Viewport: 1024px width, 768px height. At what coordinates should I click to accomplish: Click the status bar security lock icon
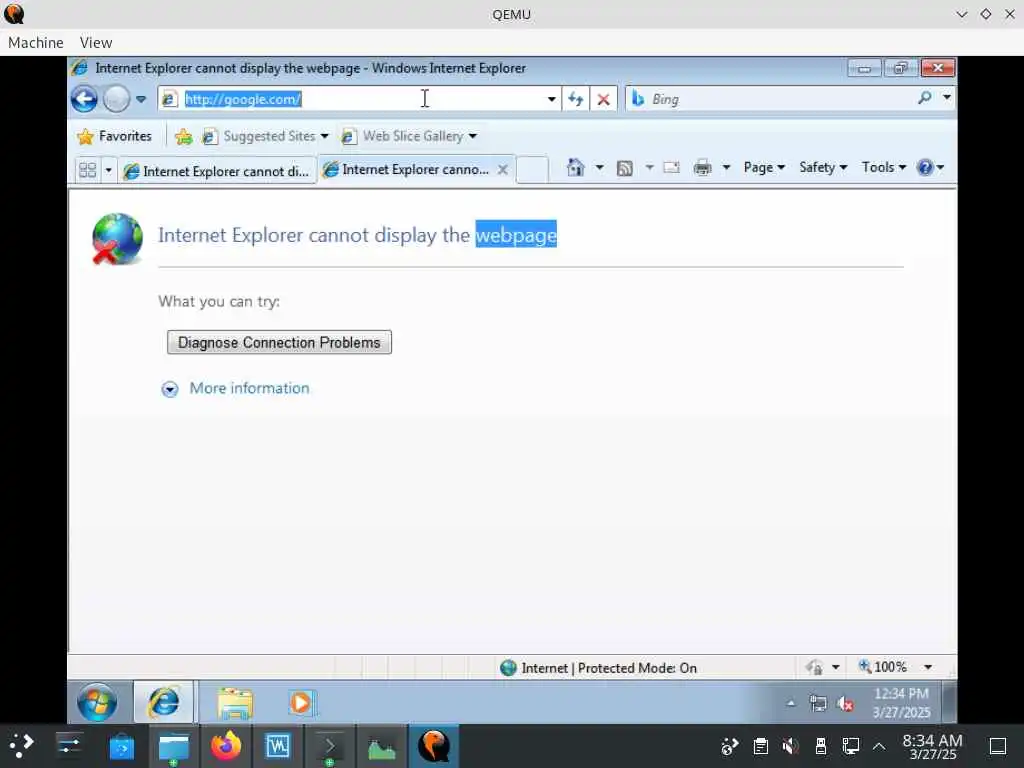tap(814, 667)
